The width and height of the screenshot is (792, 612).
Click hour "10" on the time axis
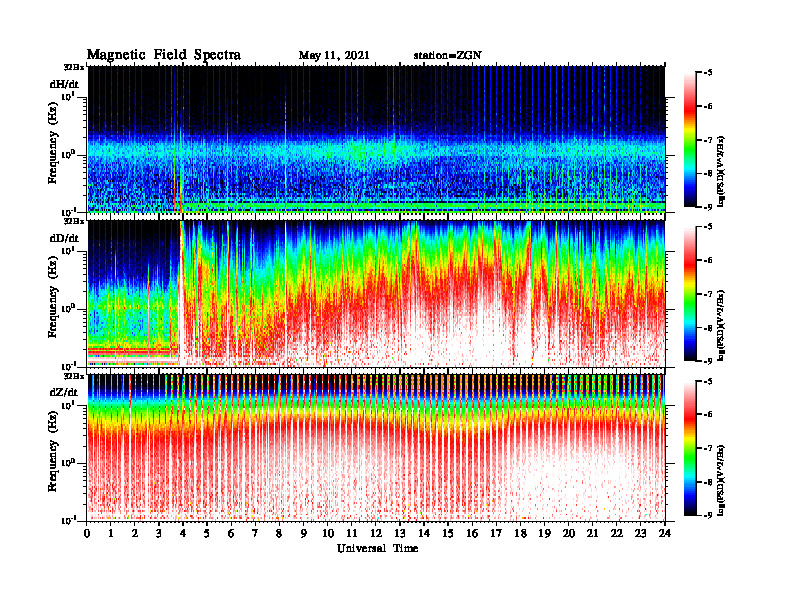tap(328, 534)
